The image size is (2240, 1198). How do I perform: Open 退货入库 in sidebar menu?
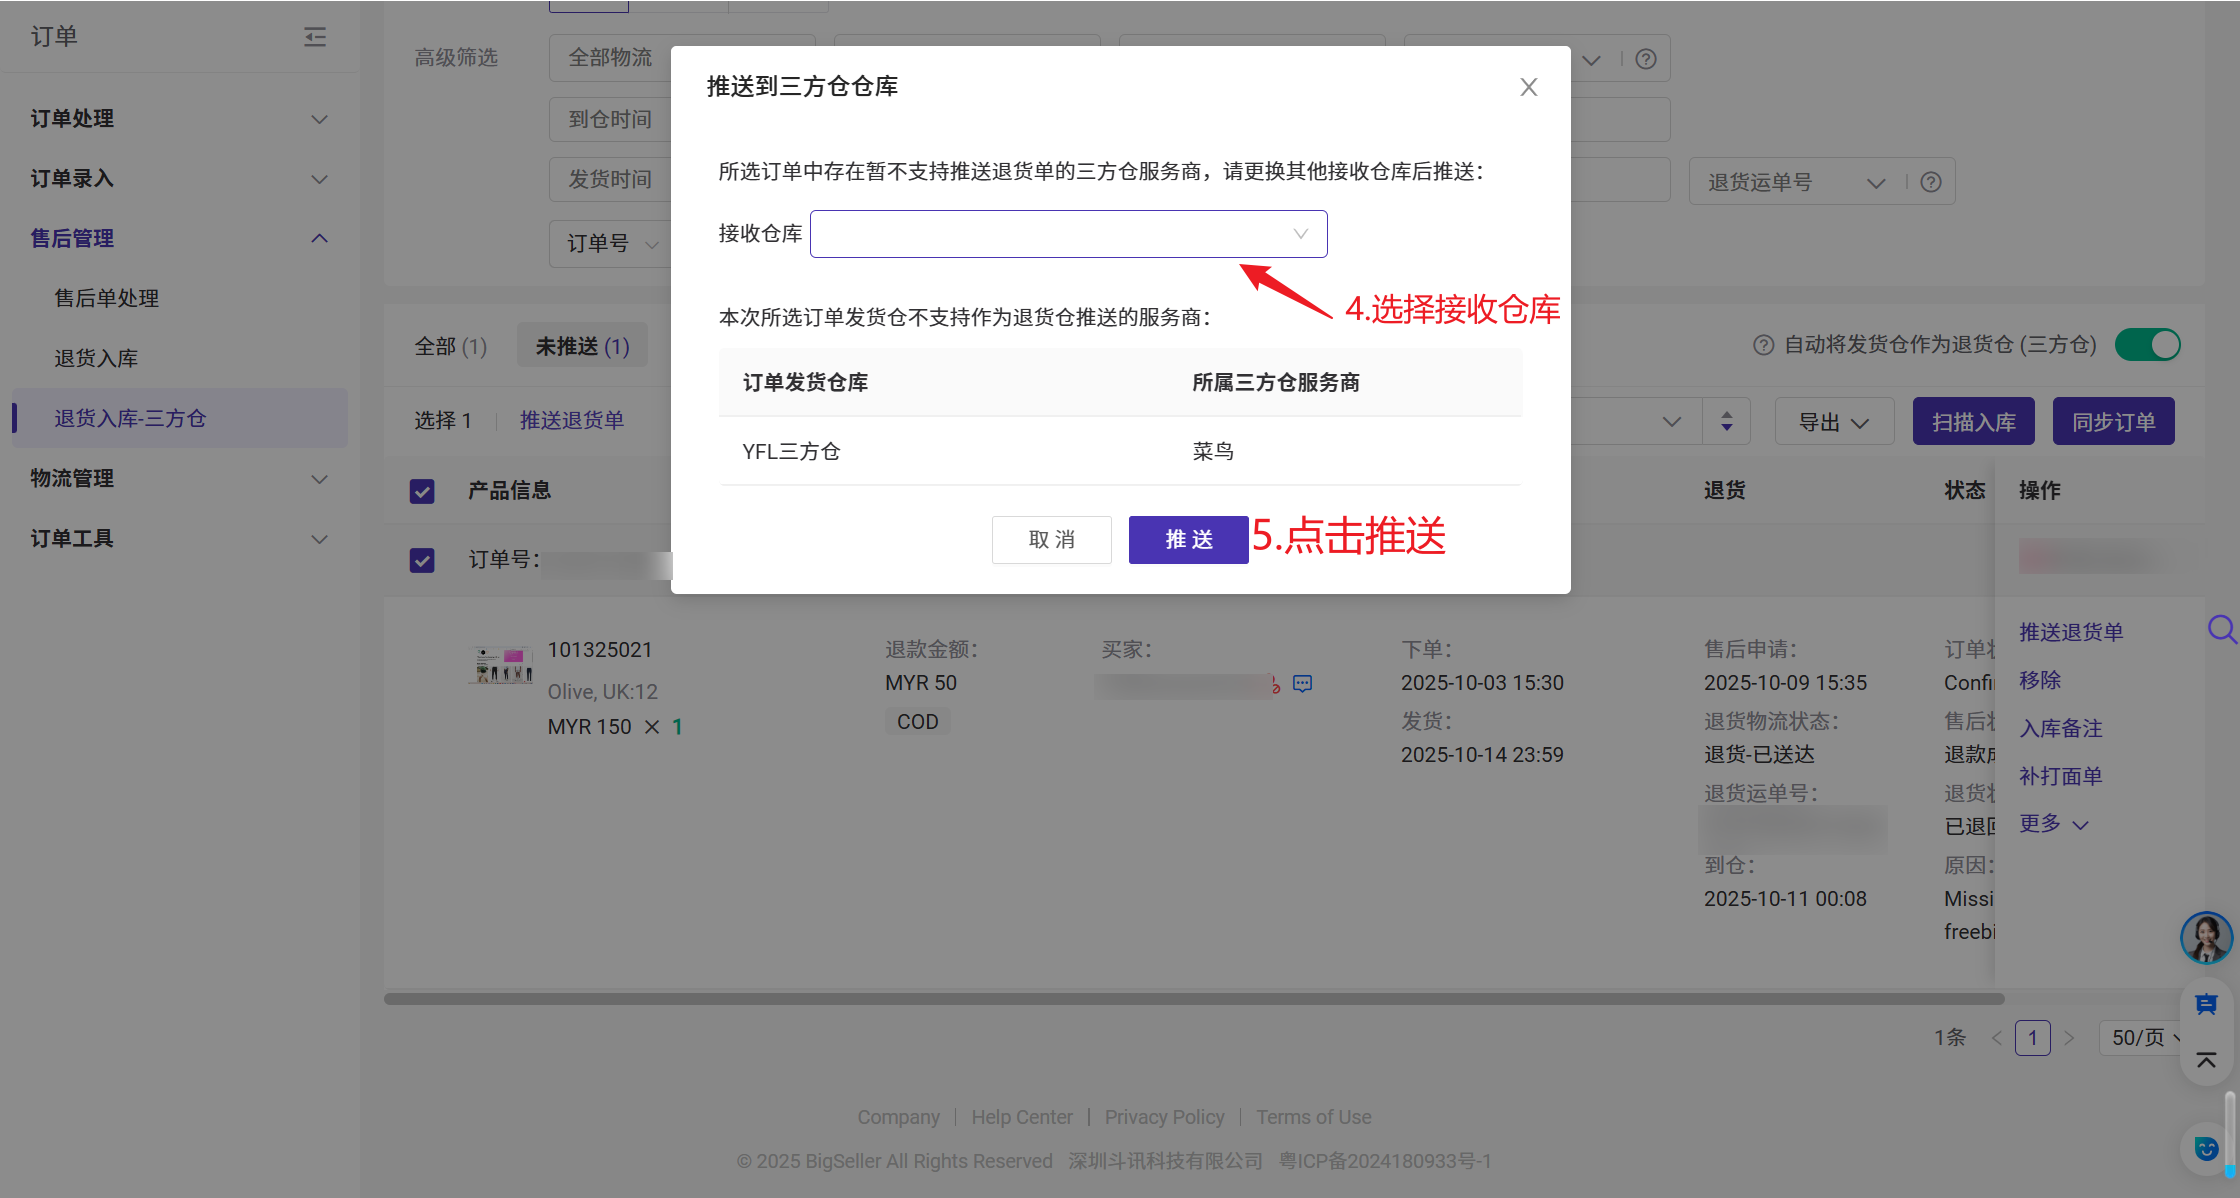point(96,358)
